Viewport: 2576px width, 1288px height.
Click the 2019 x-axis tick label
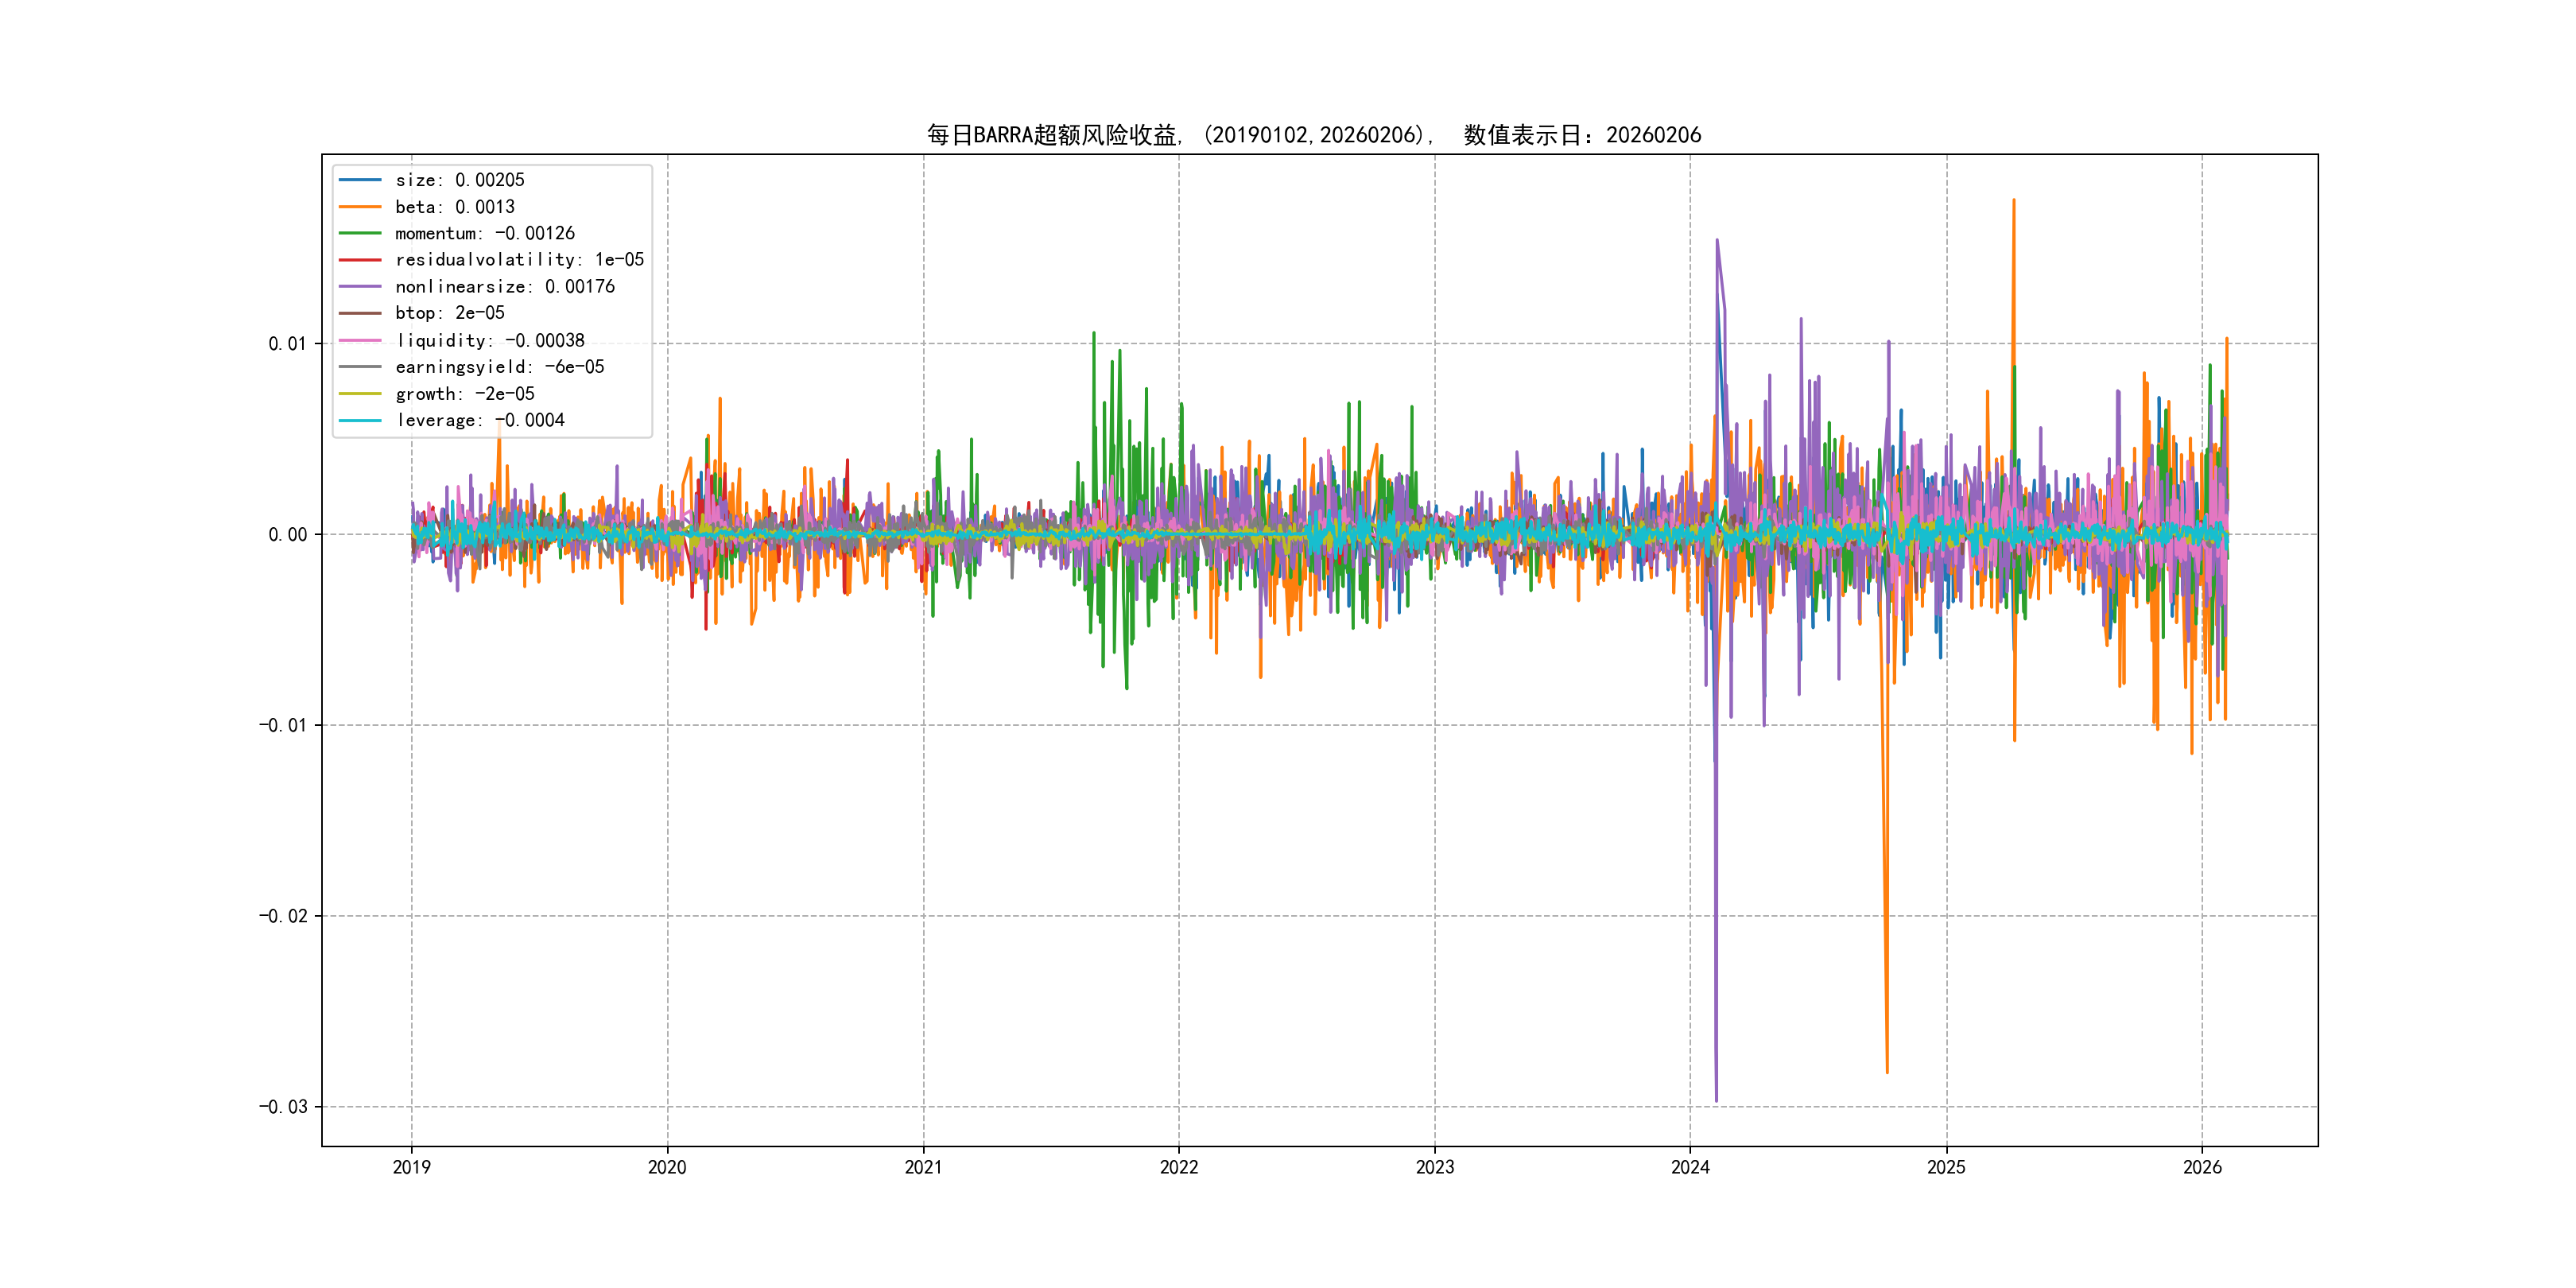[412, 1167]
